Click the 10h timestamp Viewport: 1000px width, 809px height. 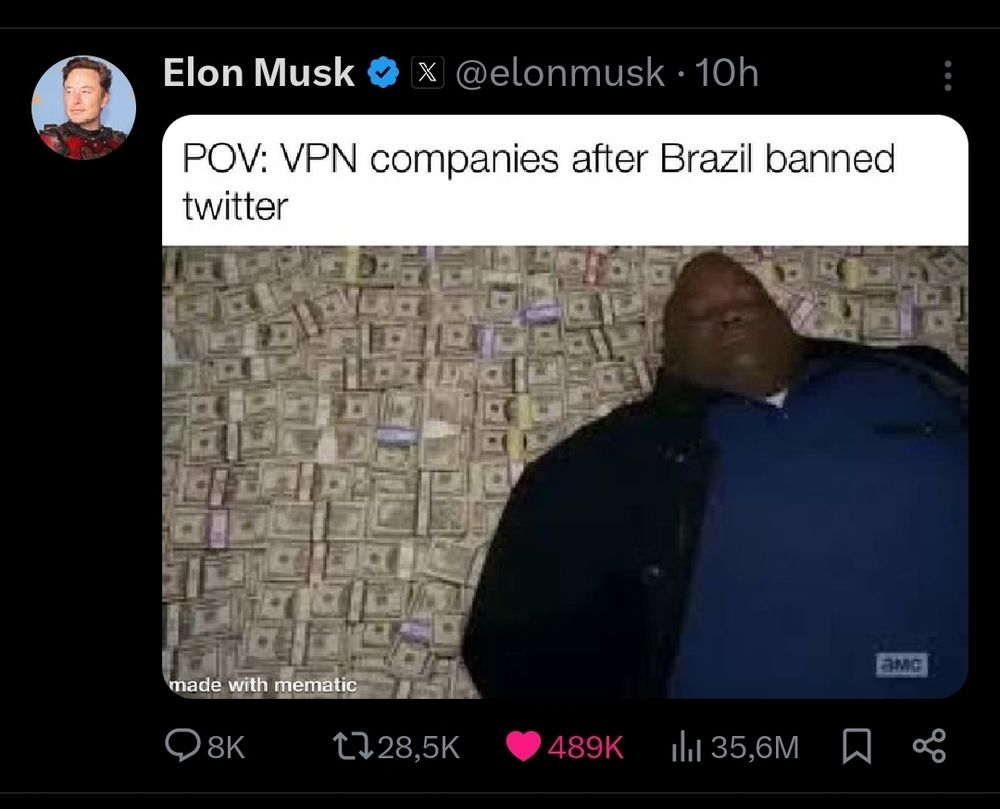(x=727, y=73)
